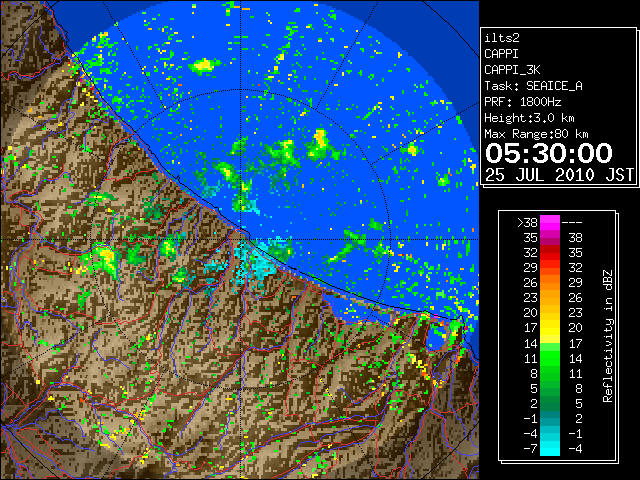Select the "---" dashes label in the legend
640x480 pixels.
[x=572, y=223]
